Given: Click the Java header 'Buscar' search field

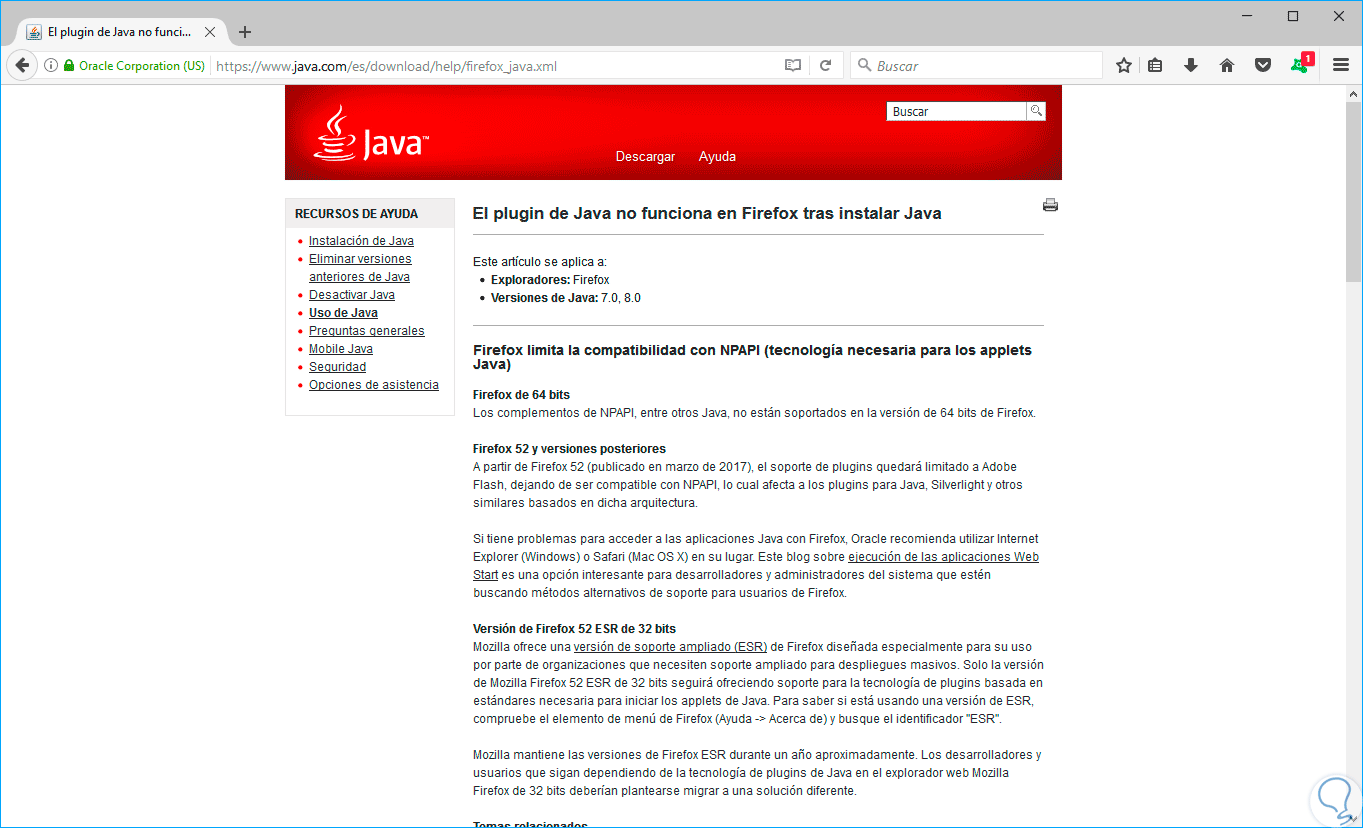Looking at the screenshot, I should pyautogui.click(x=957, y=111).
